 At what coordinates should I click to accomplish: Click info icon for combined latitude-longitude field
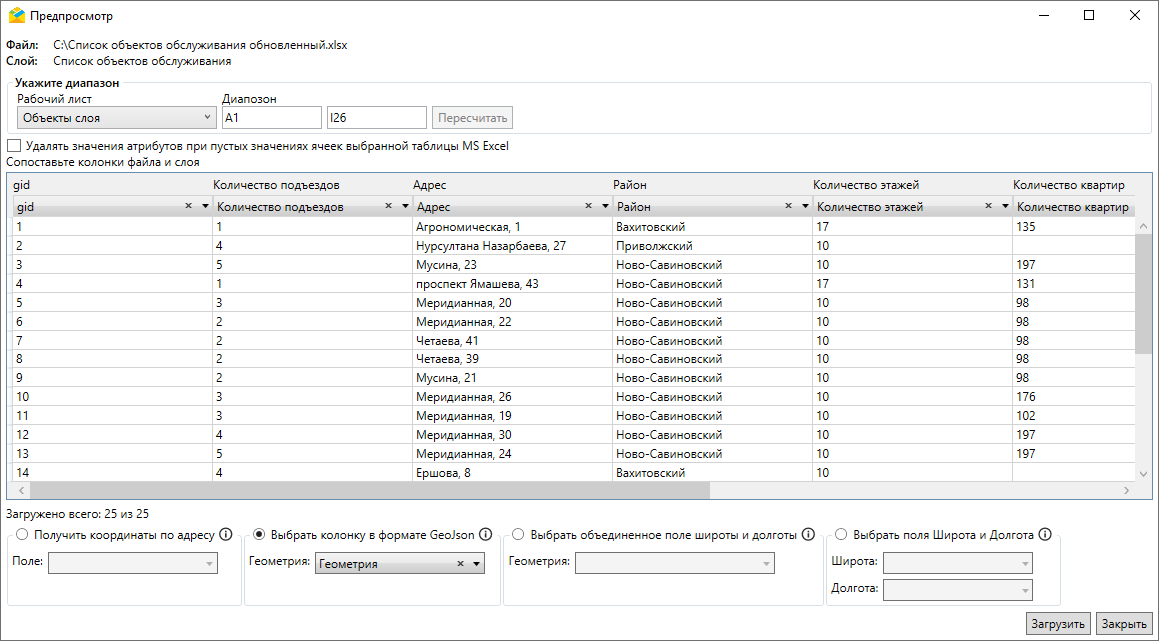[808, 534]
